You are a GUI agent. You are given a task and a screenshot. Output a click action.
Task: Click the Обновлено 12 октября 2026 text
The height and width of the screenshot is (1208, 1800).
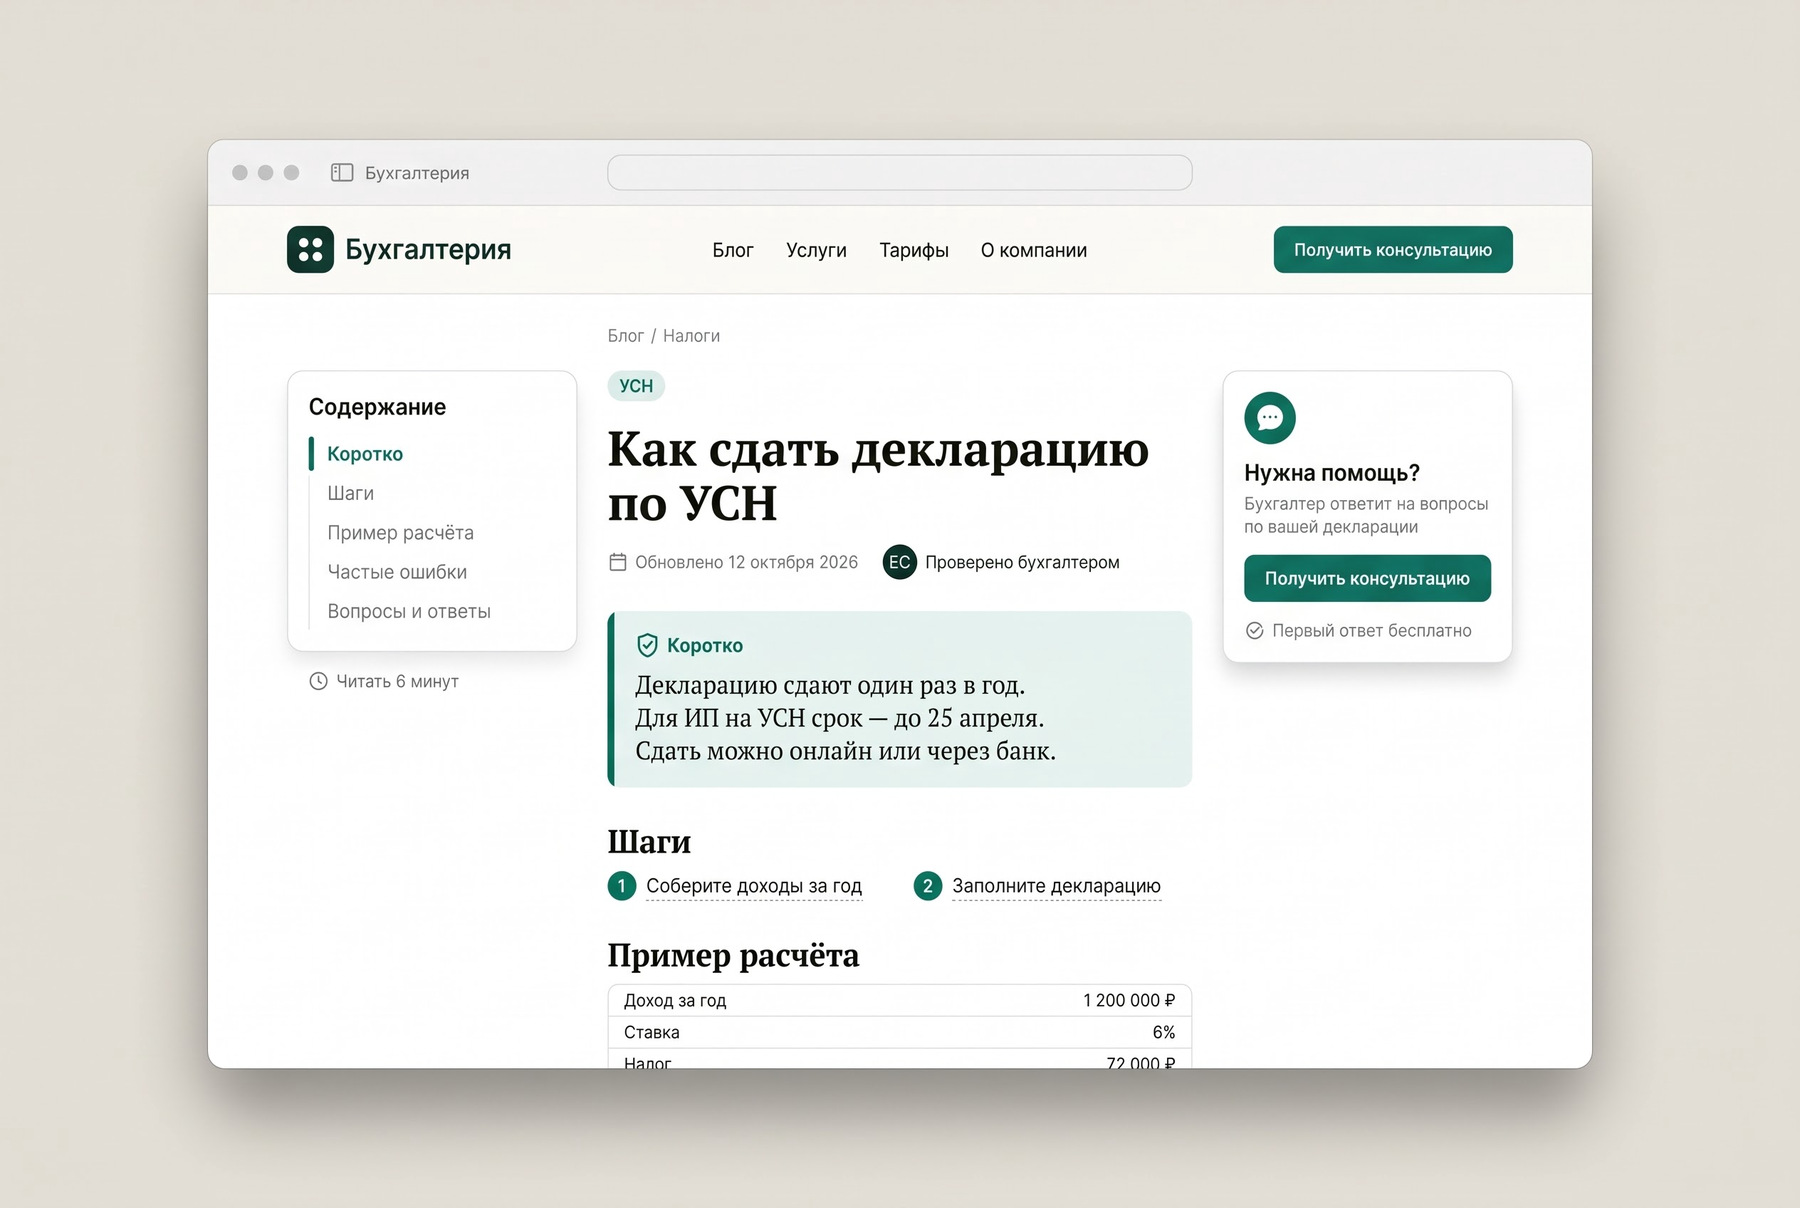pyautogui.click(x=746, y=562)
